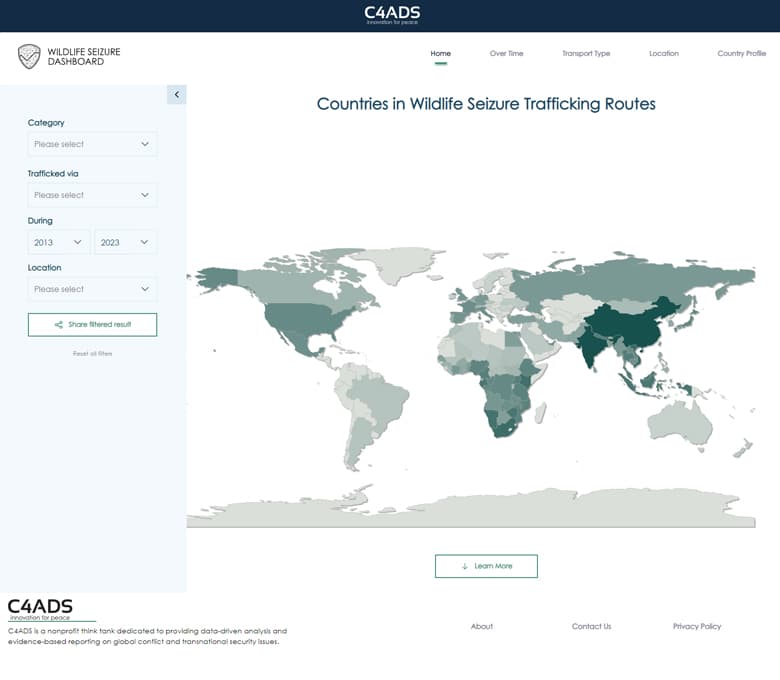Switch to the Over Time tab
The height and width of the screenshot is (680, 780).
pyautogui.click(x=506, y=54)
